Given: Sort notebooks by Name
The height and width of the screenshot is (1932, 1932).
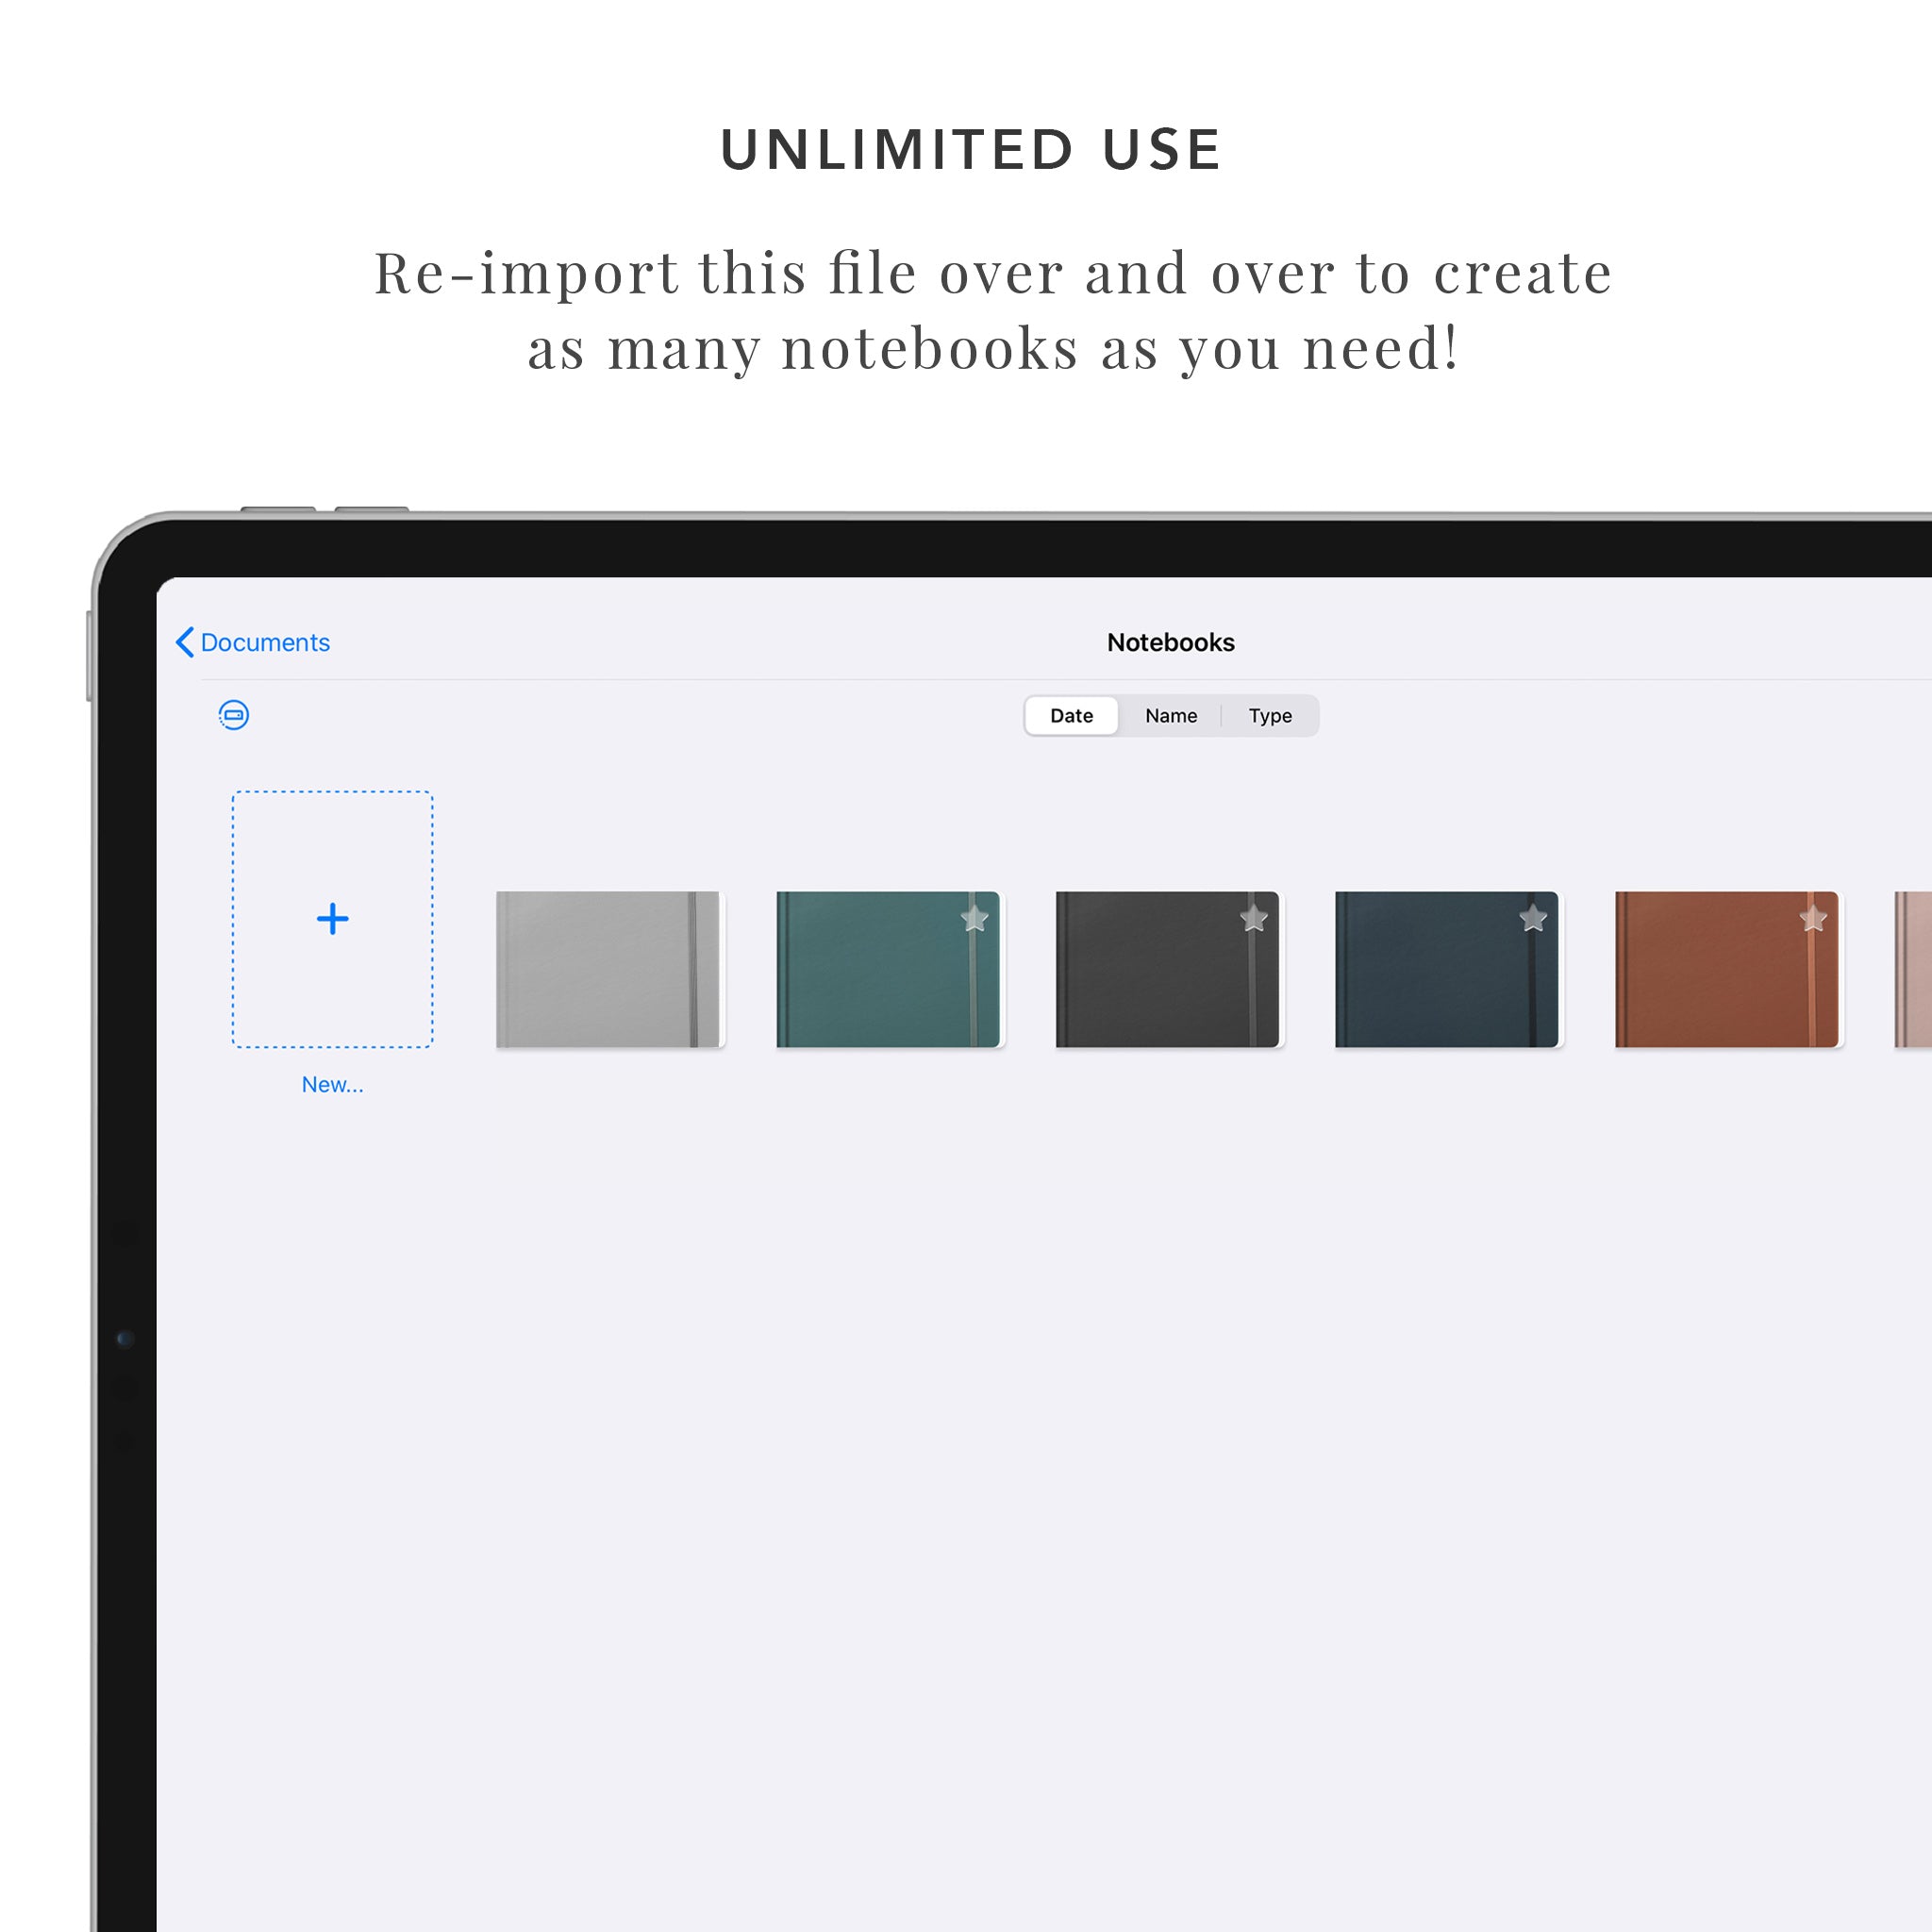Looking at the screenshot, I should pos(1170,716).
